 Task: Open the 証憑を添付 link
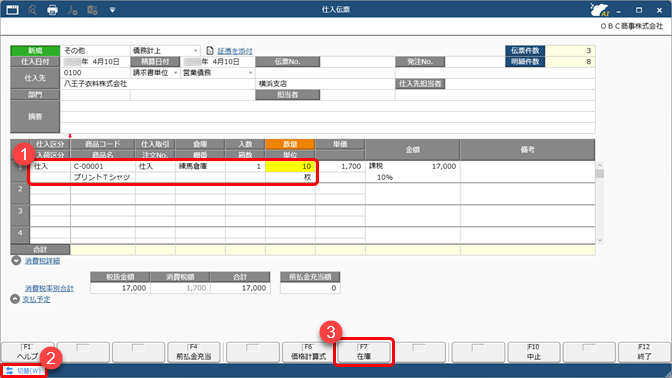pos(235,51)
